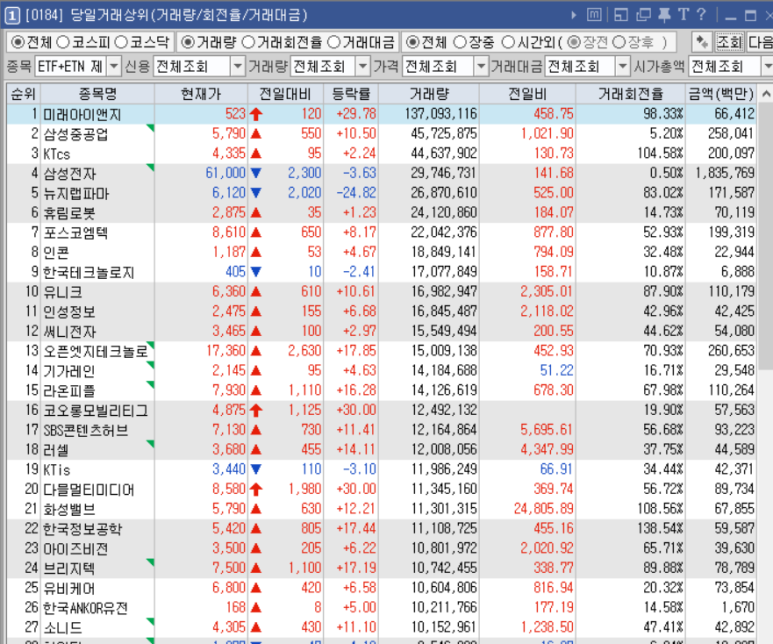This screenshot has height=644, width=773.
Task: Open the 종목 ETF+ETN dropdown
Action: tap(114, 66)
